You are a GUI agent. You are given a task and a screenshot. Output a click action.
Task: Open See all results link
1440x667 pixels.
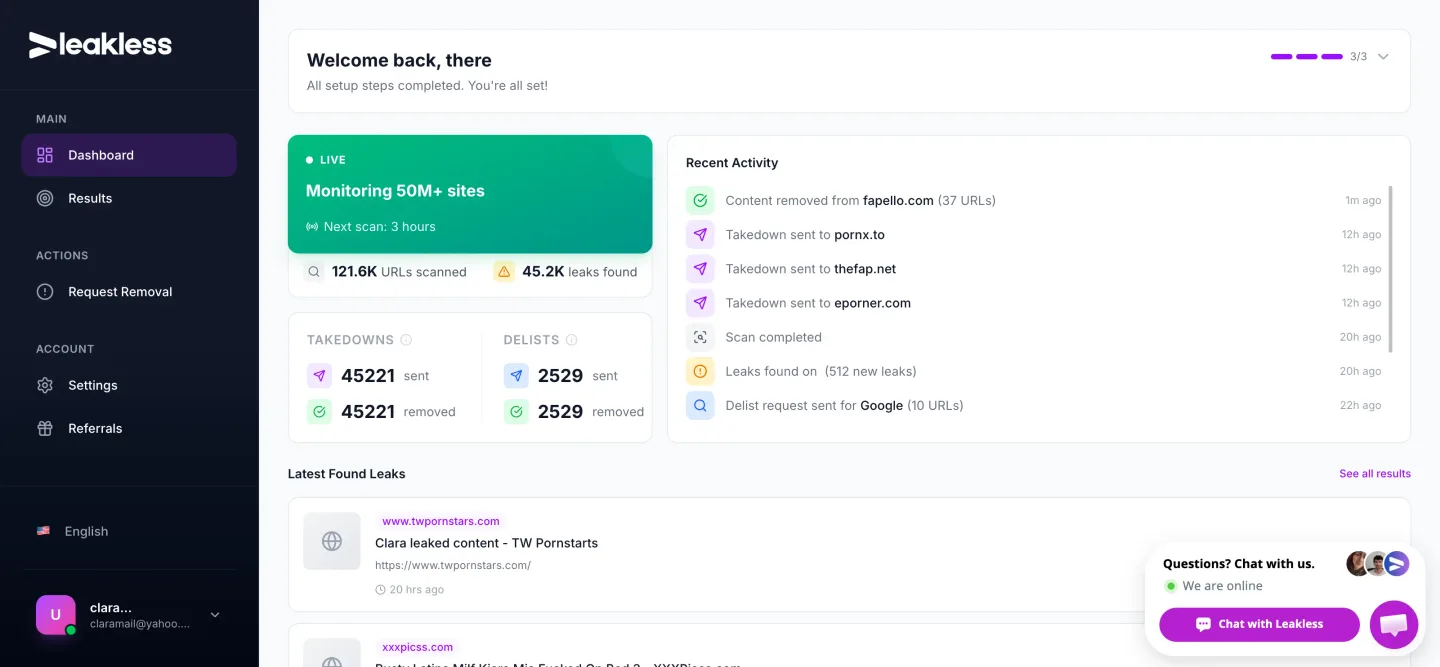1375,474
